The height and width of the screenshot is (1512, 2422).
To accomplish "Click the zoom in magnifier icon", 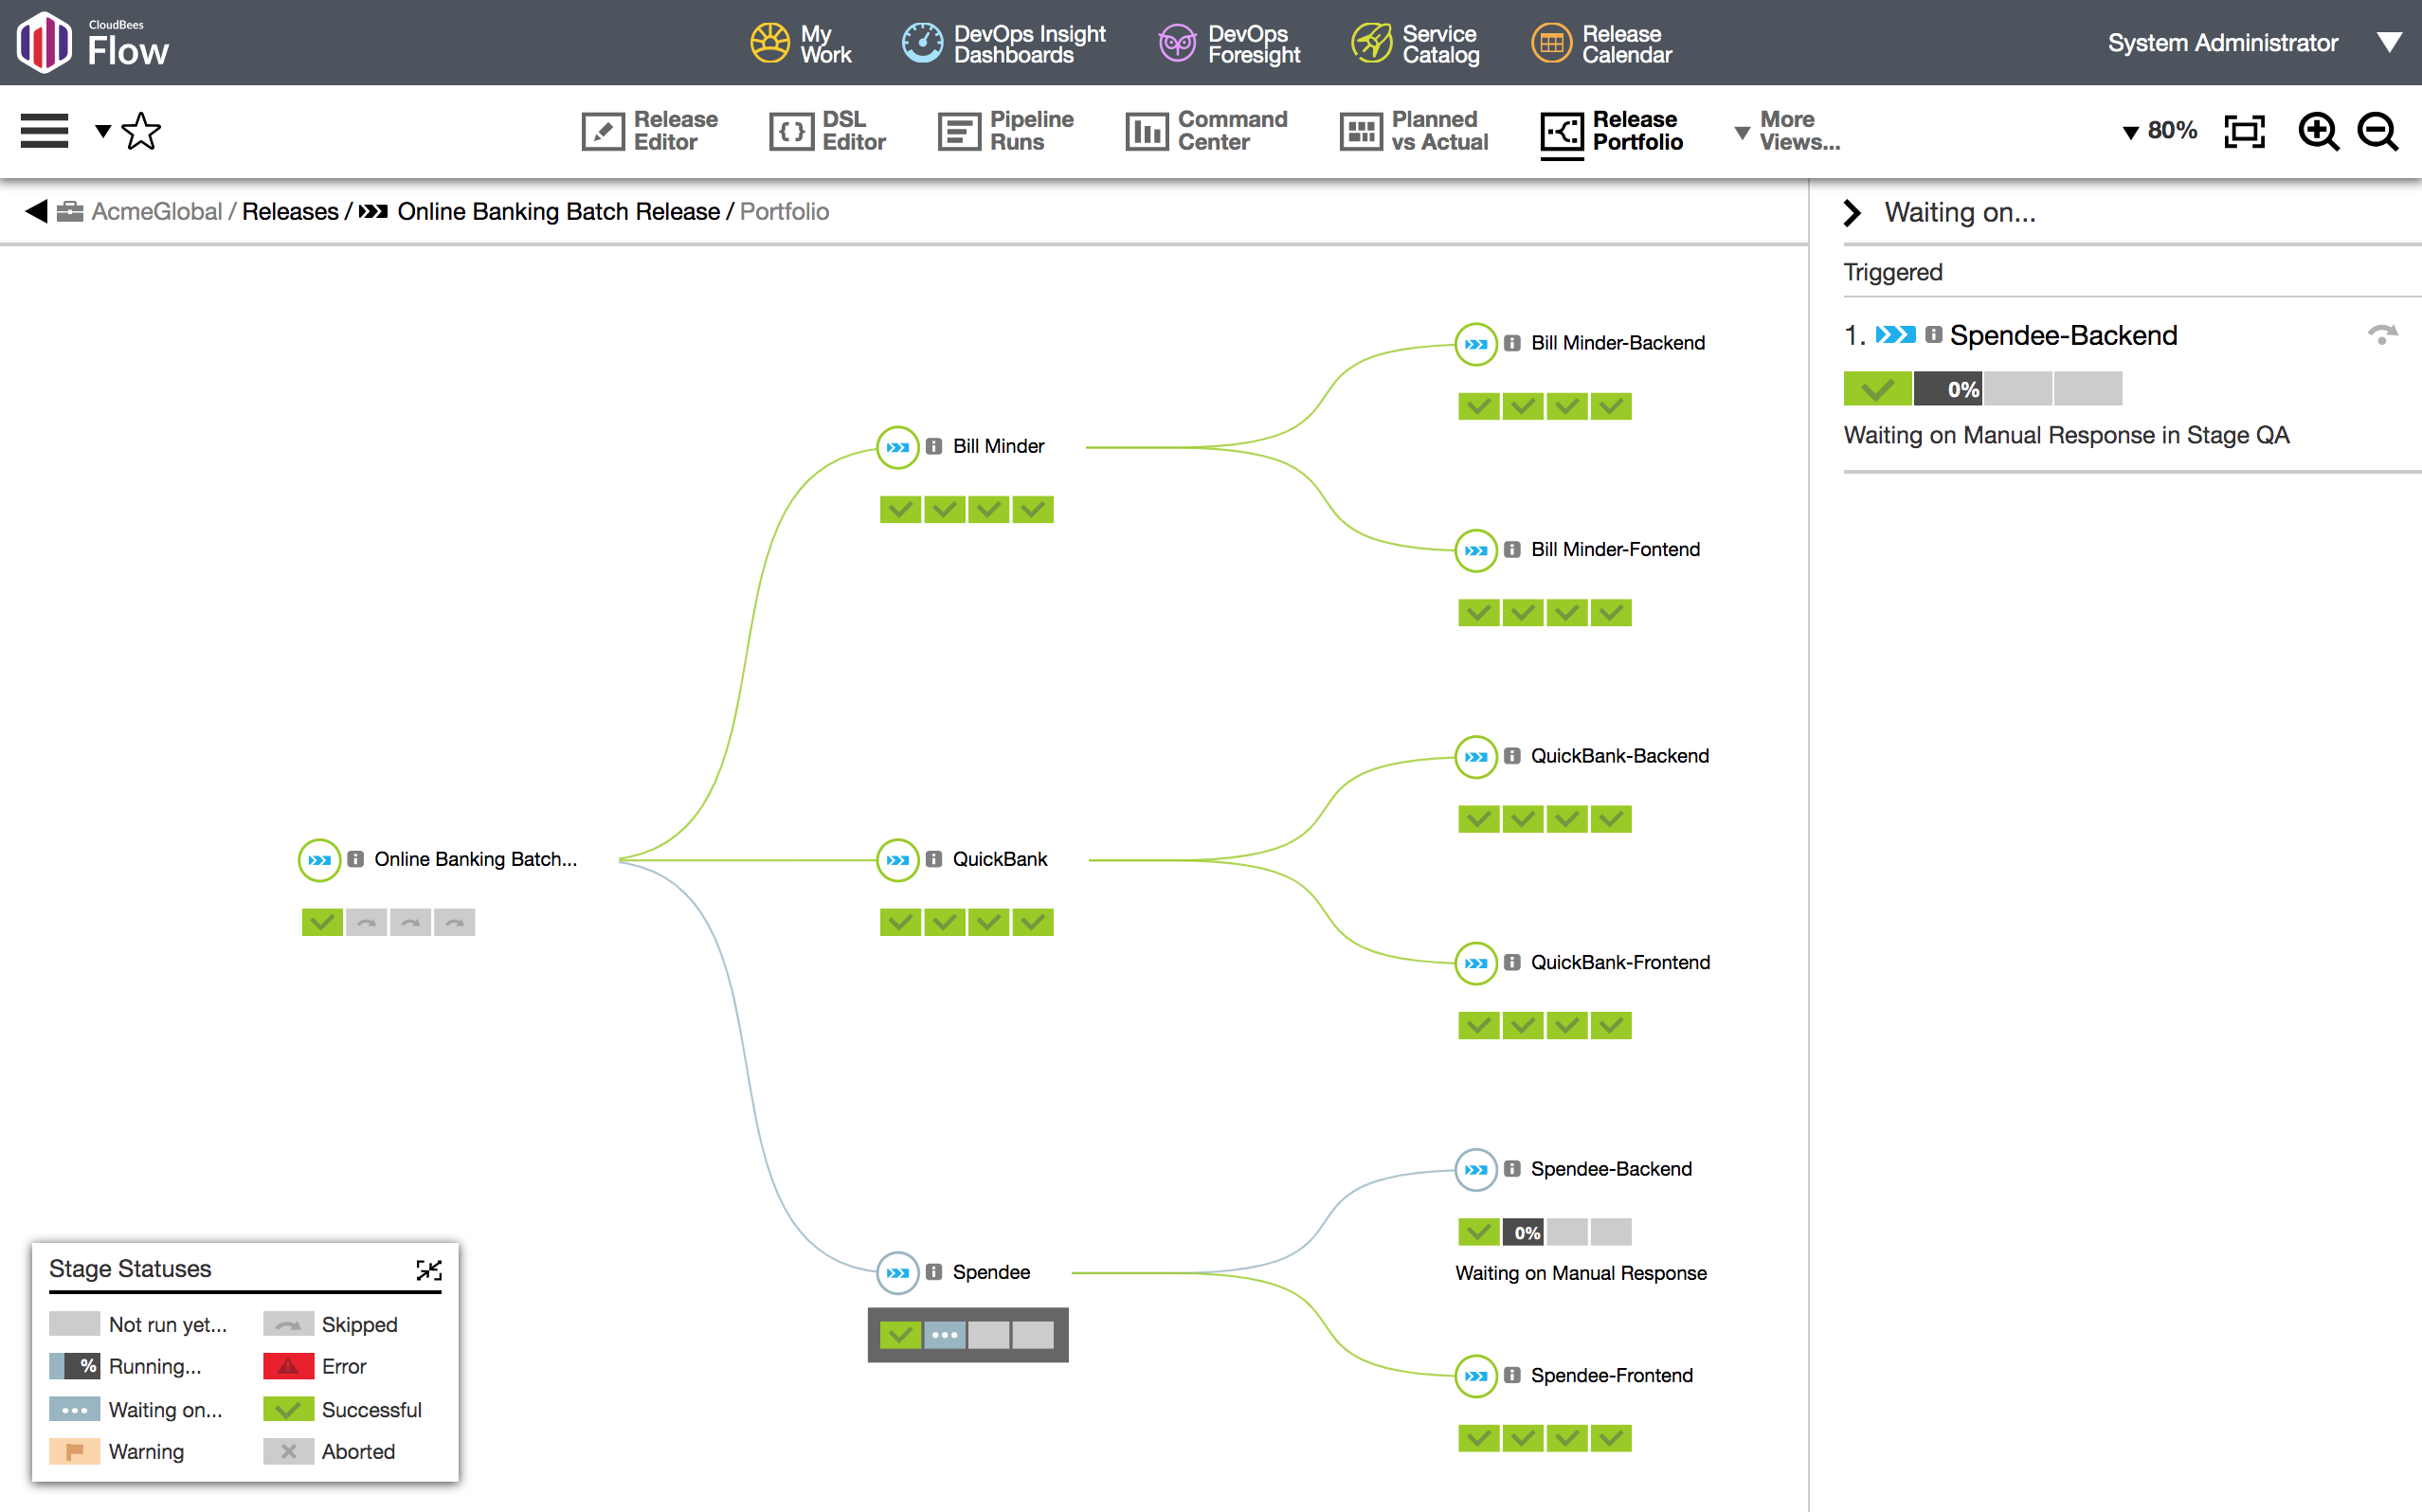I will [2317, 131].
